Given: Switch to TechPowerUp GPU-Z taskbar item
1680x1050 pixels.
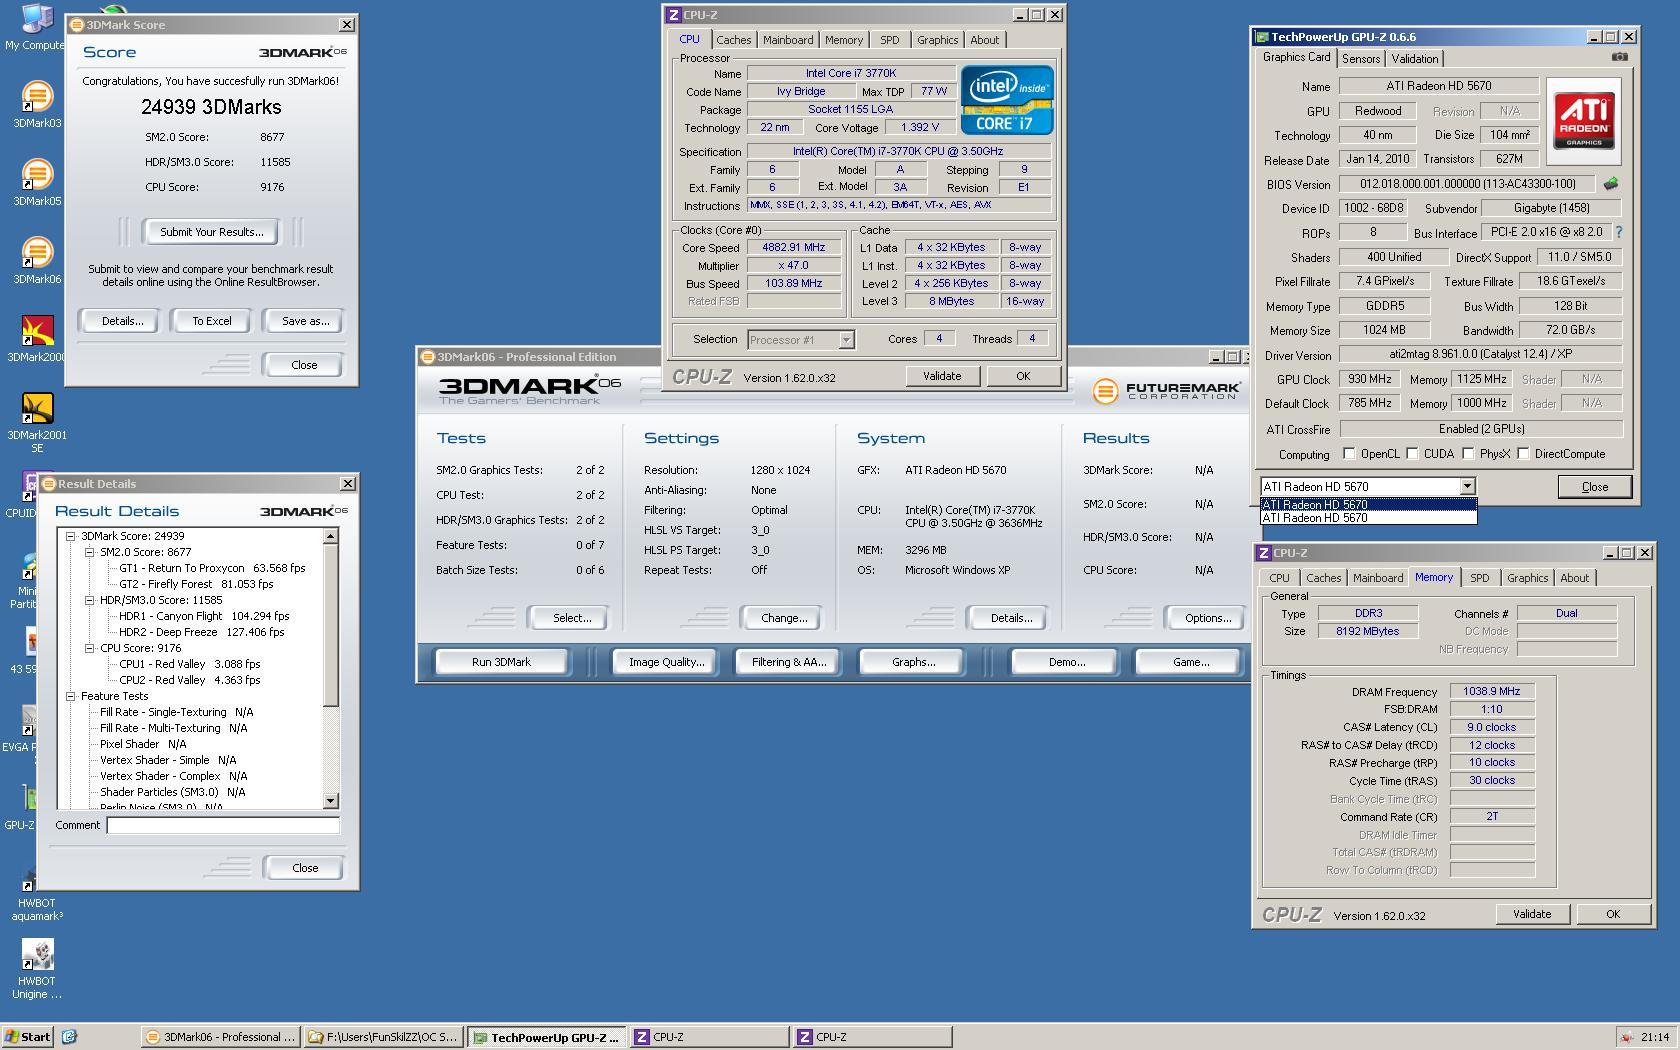Looking at the screenshot, I should (x=546, y=1037).
